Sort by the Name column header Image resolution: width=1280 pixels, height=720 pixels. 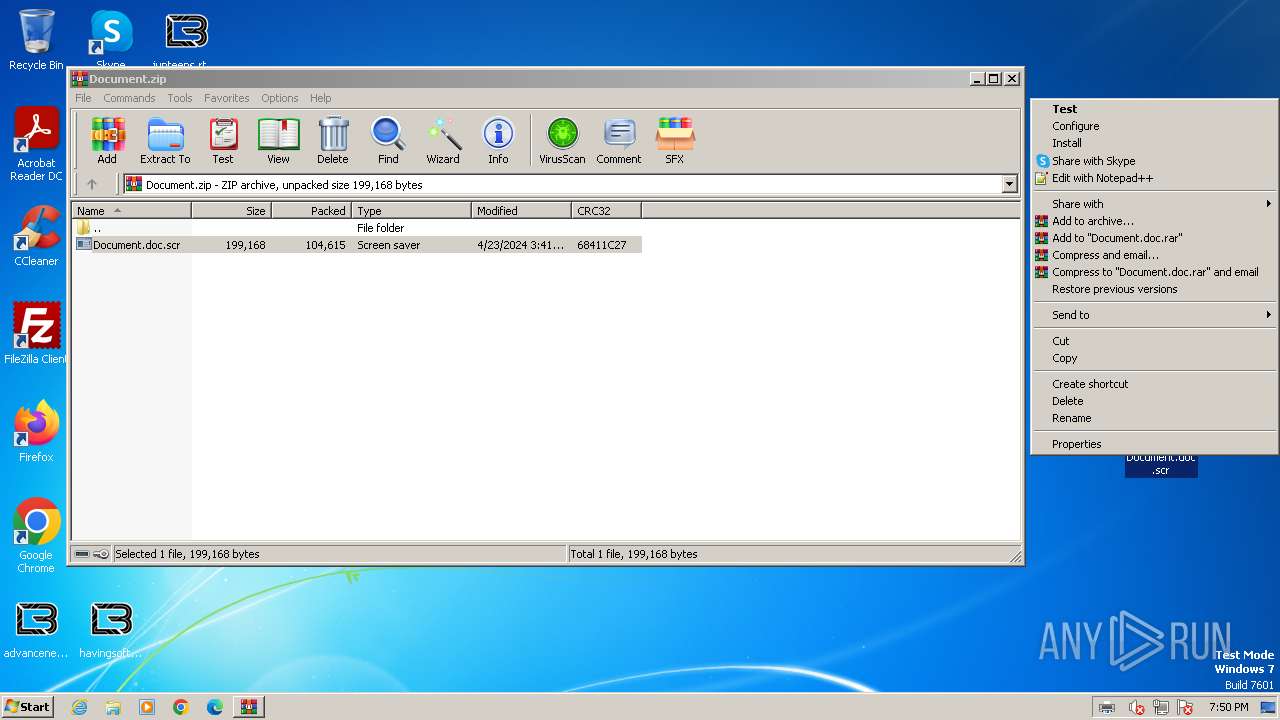131,210
